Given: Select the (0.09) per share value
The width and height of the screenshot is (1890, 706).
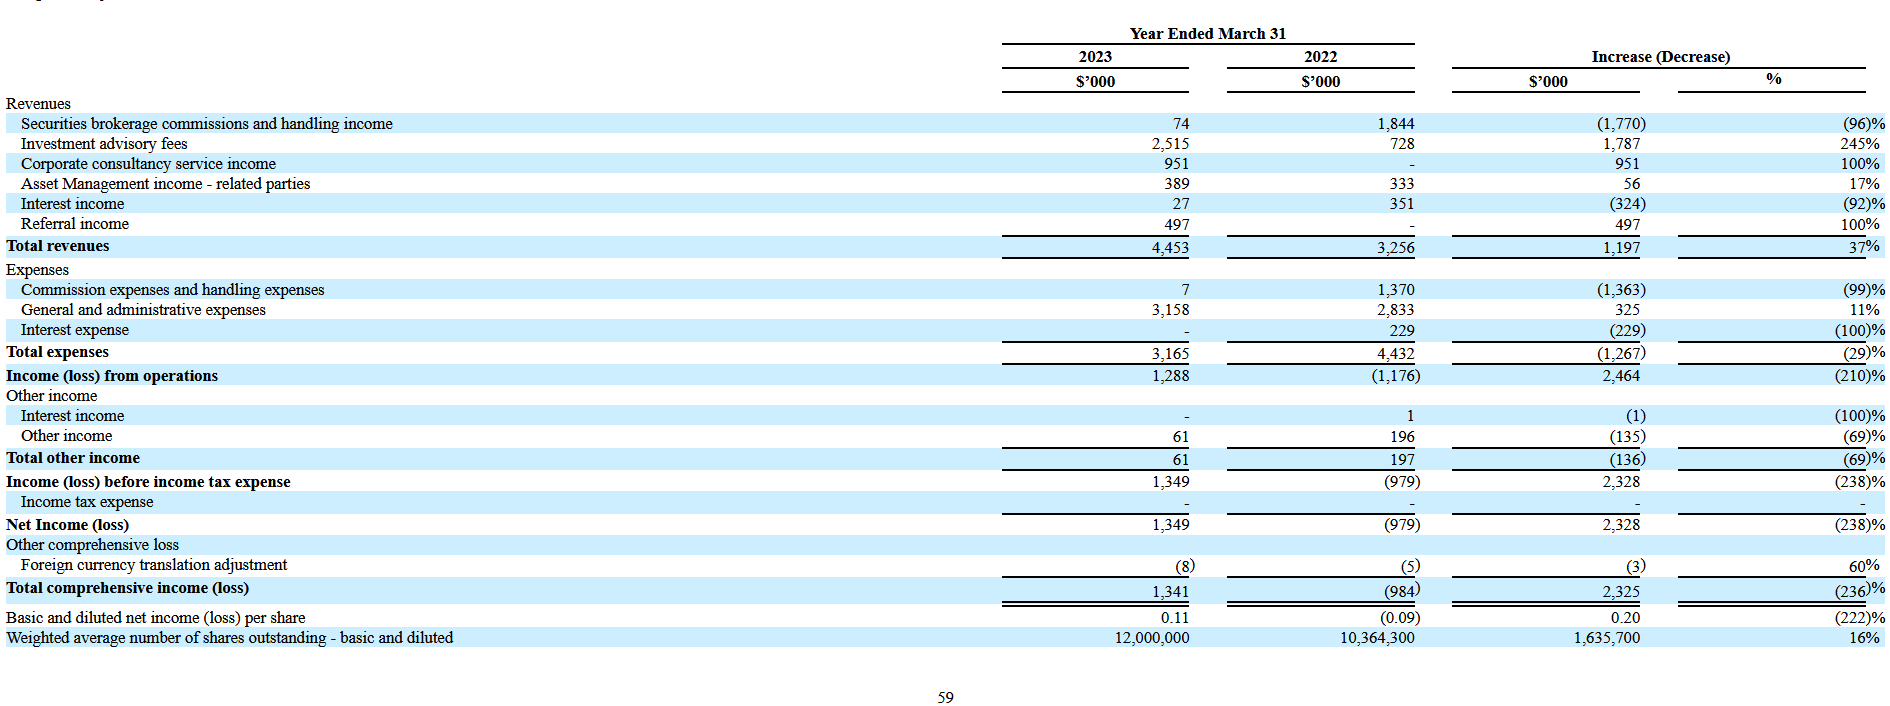Looking at the screenshot, I should click(x=1400, y=618).
